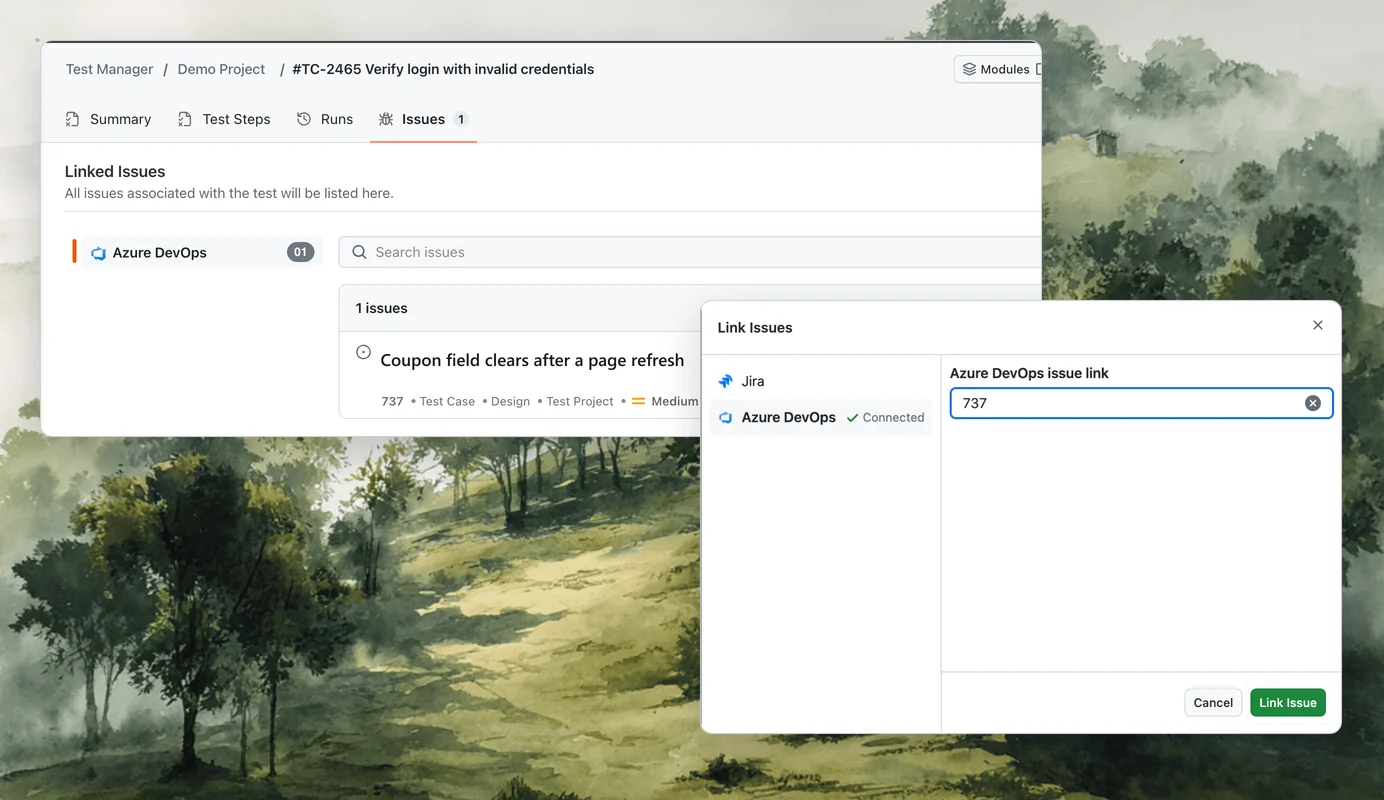Click the Azure DevOps logo in sidebar
This screenshot has width=1384, height=800.
coord(98,253)
